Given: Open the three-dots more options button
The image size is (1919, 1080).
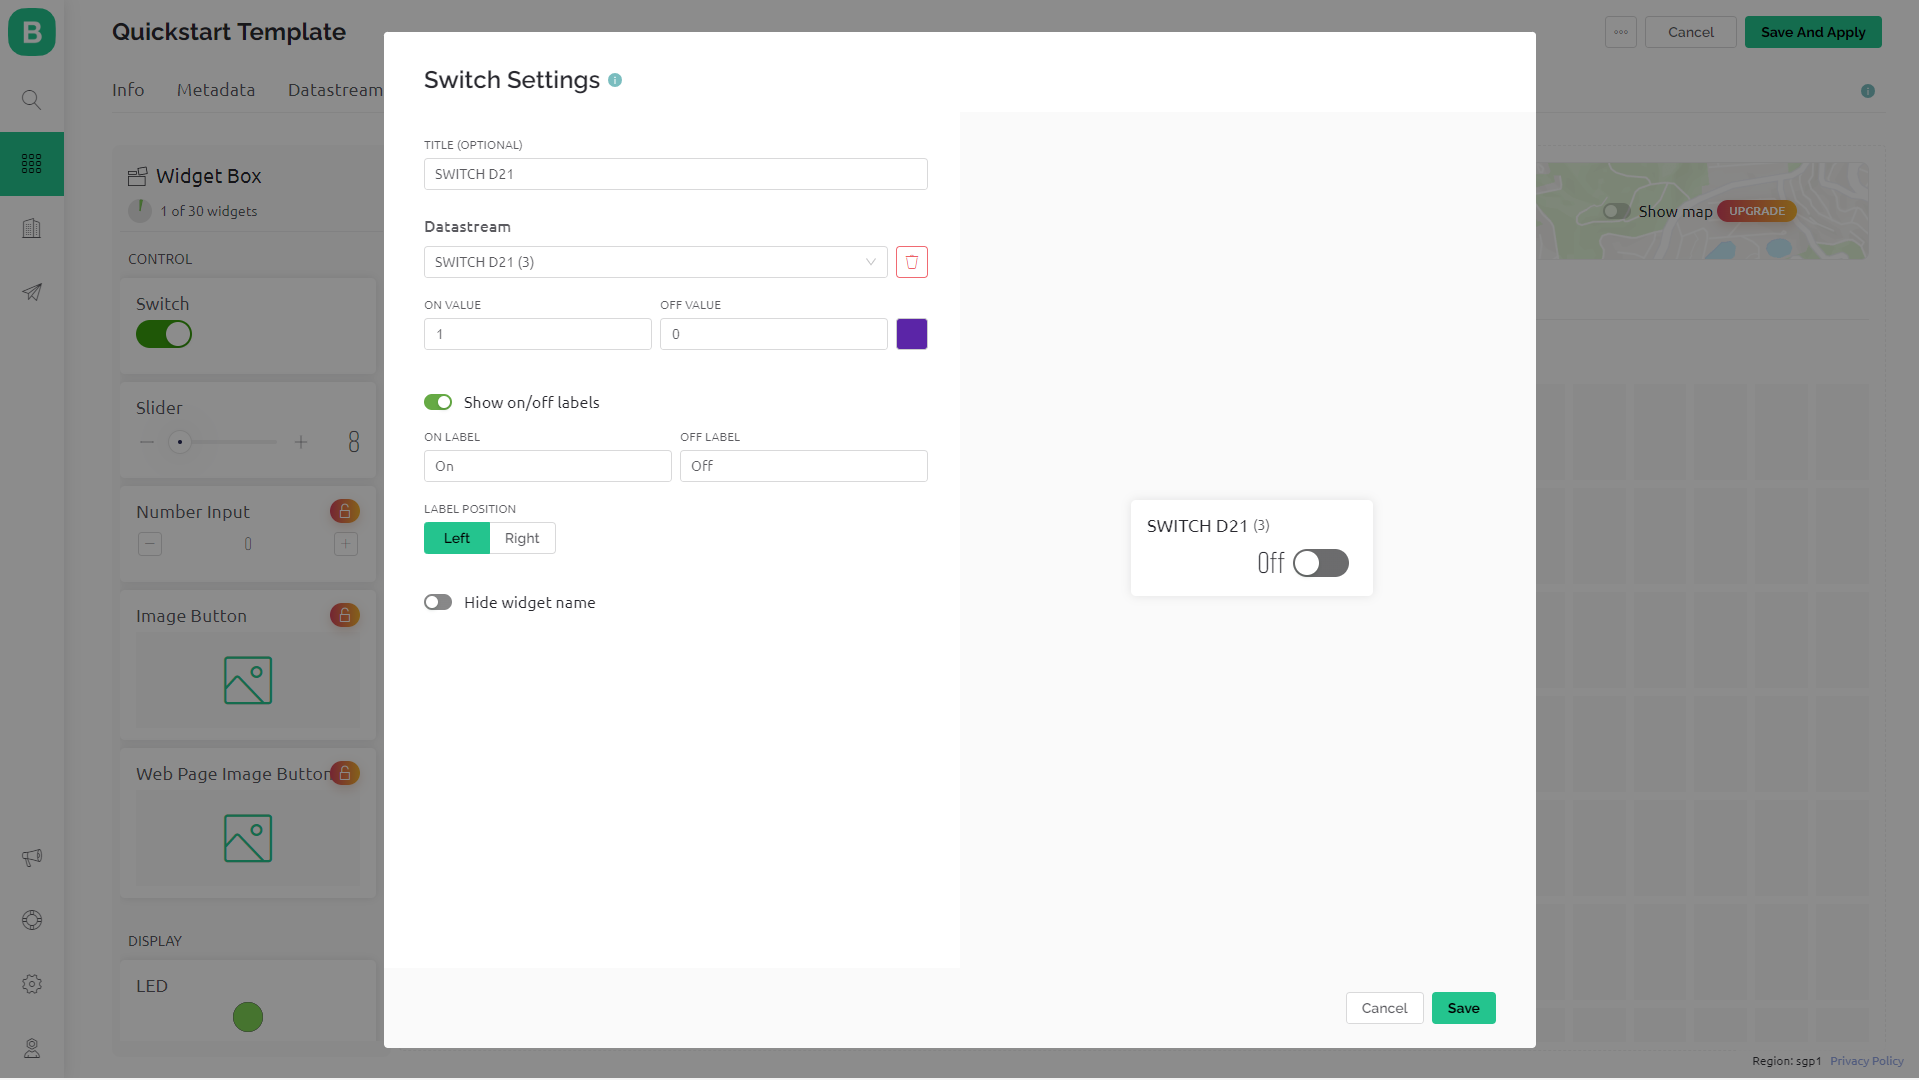Looking at the screenshot, I should pyautogui.click(x=1620, y=32).
